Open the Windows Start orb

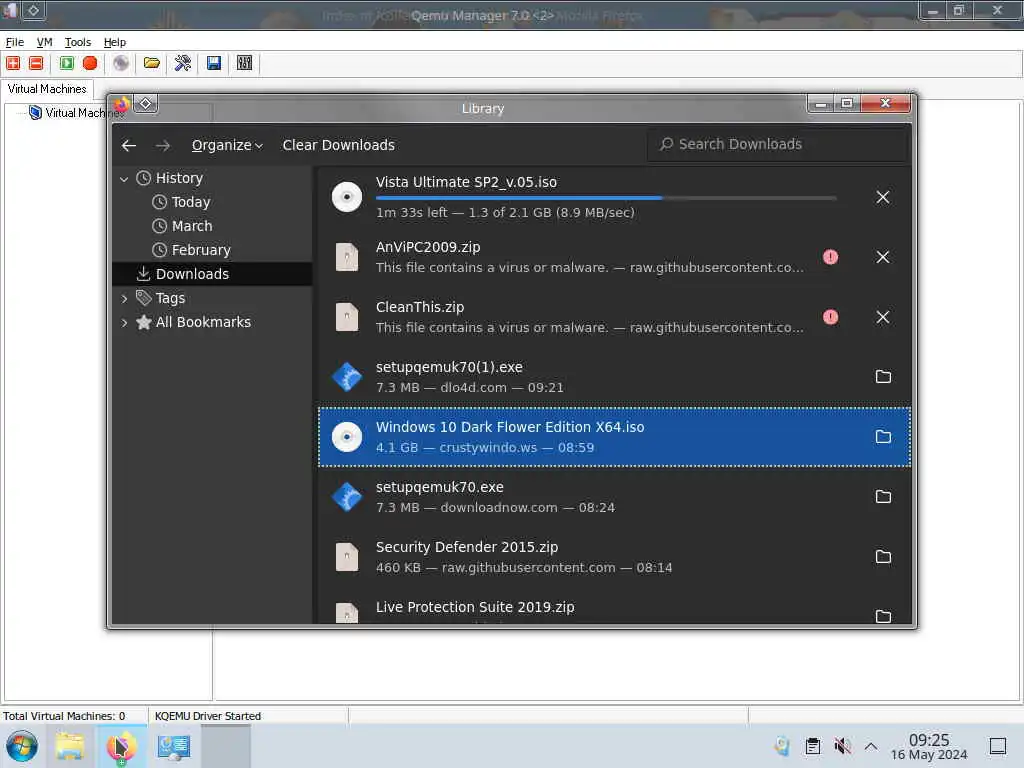tap(22, 746)
